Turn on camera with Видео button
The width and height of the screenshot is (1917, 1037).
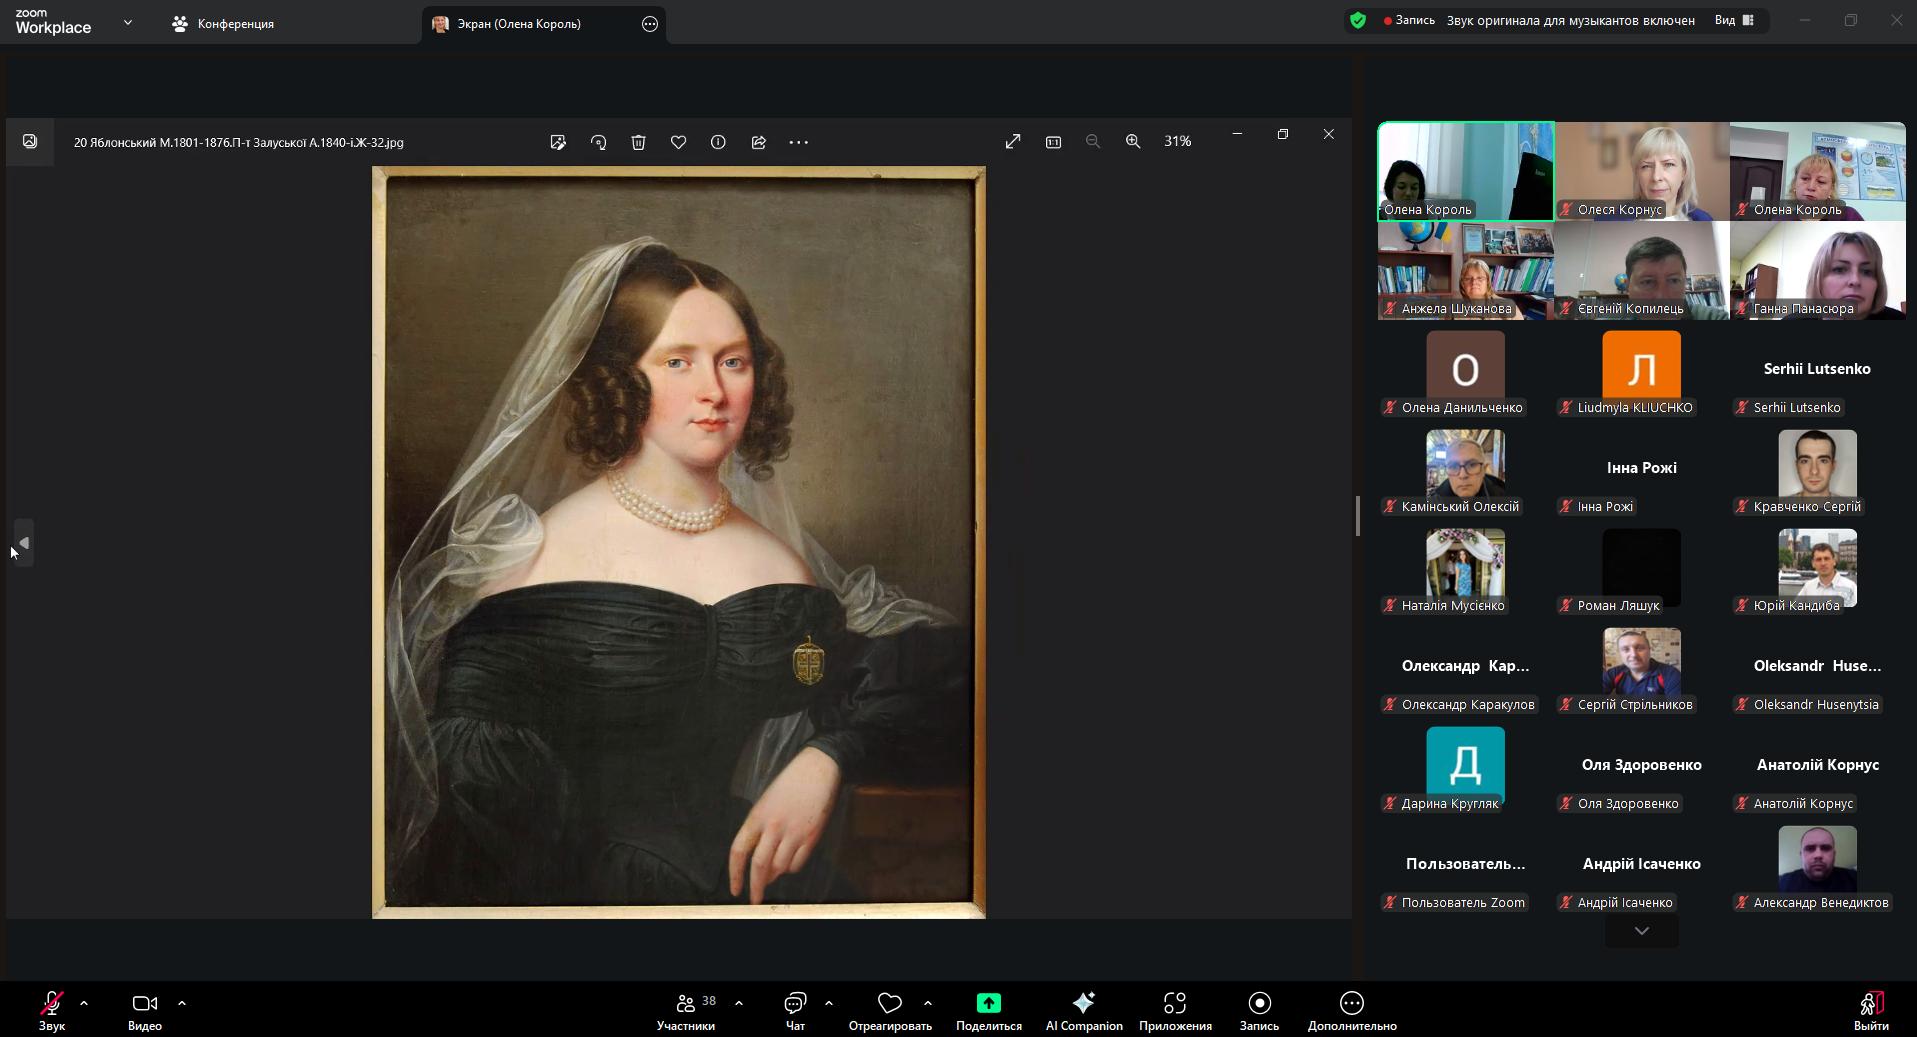pyautogui.click(x=145, y=1010)
